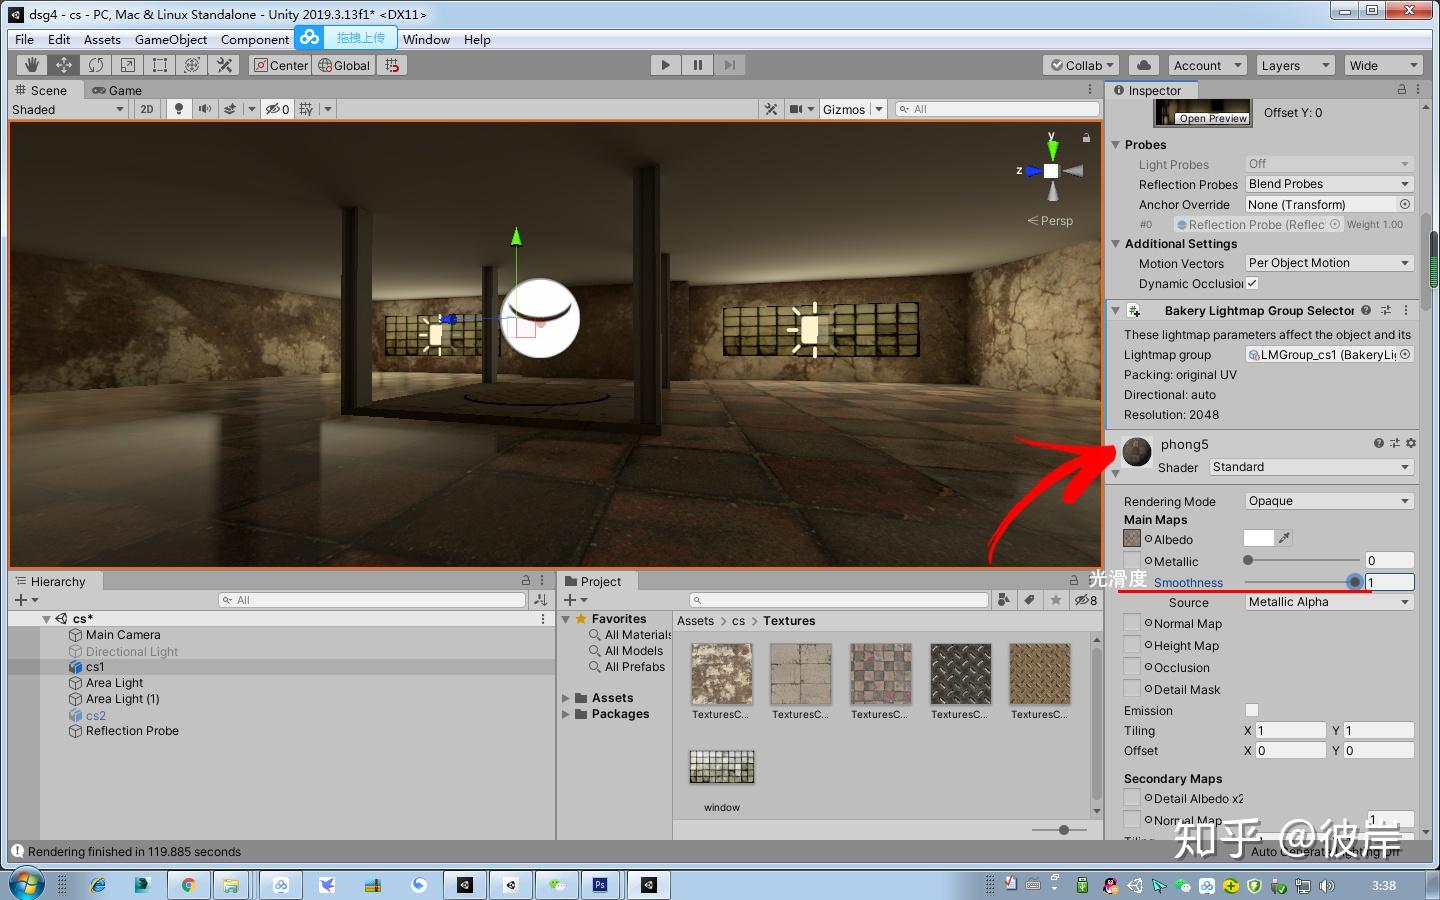Toggle scene lighting in the Scene view toolbar
The height and width of the screenshot is (900, 1440).
point(178,109)
